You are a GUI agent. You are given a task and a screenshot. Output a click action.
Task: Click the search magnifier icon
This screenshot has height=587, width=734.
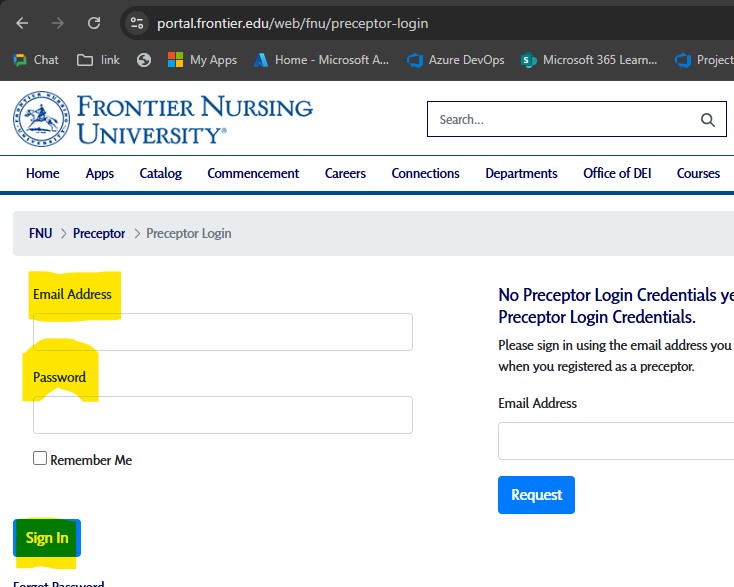pyautogui.click(x=708, y=120)
